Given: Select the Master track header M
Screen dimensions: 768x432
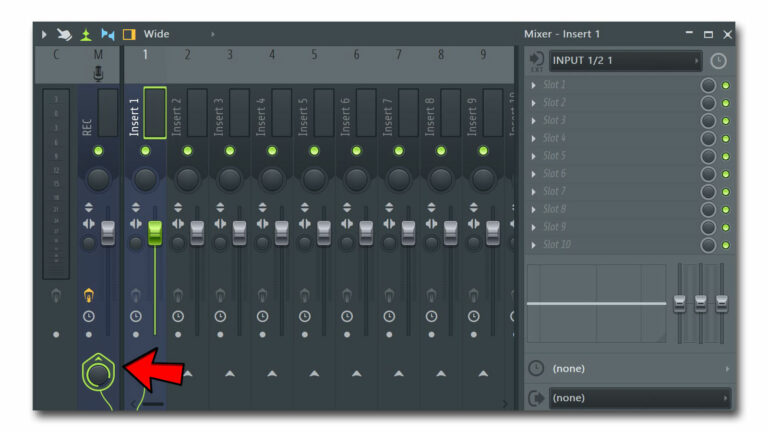Looking at the screenshot, I should tap(98, 54).
